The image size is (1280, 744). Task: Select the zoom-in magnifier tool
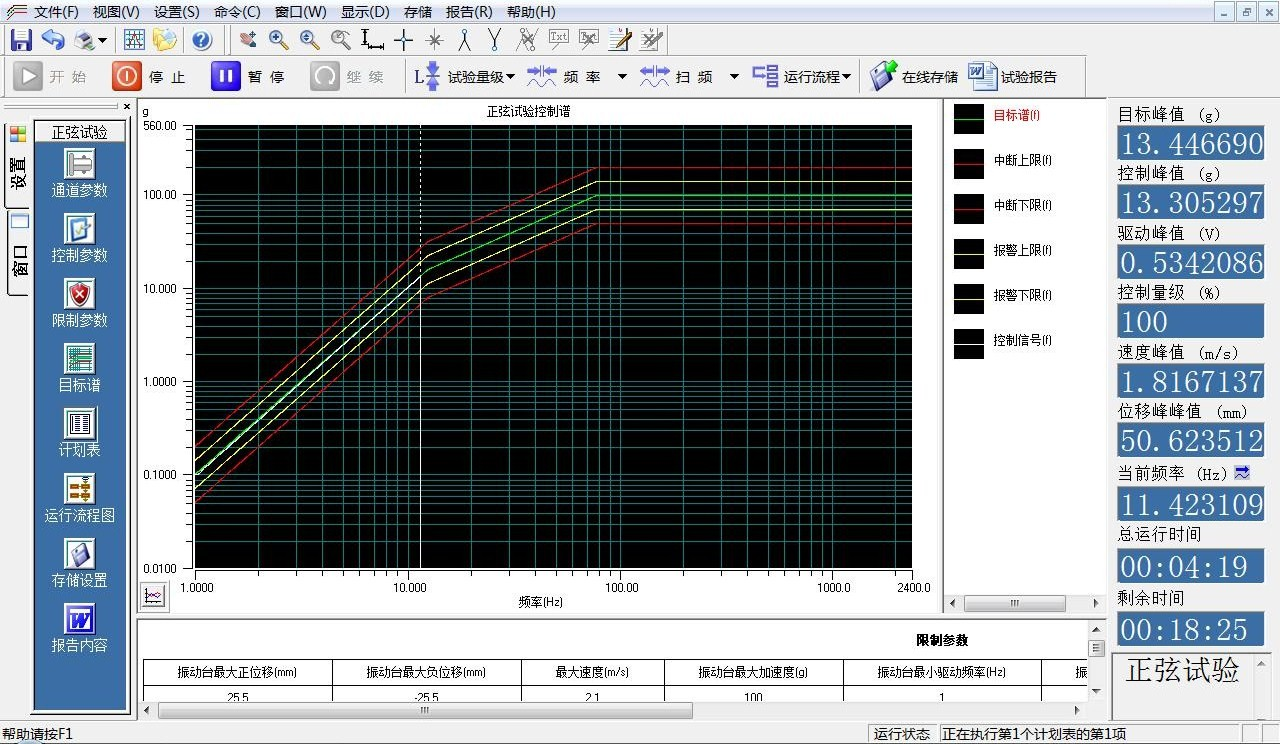click(x=279, y=40)
